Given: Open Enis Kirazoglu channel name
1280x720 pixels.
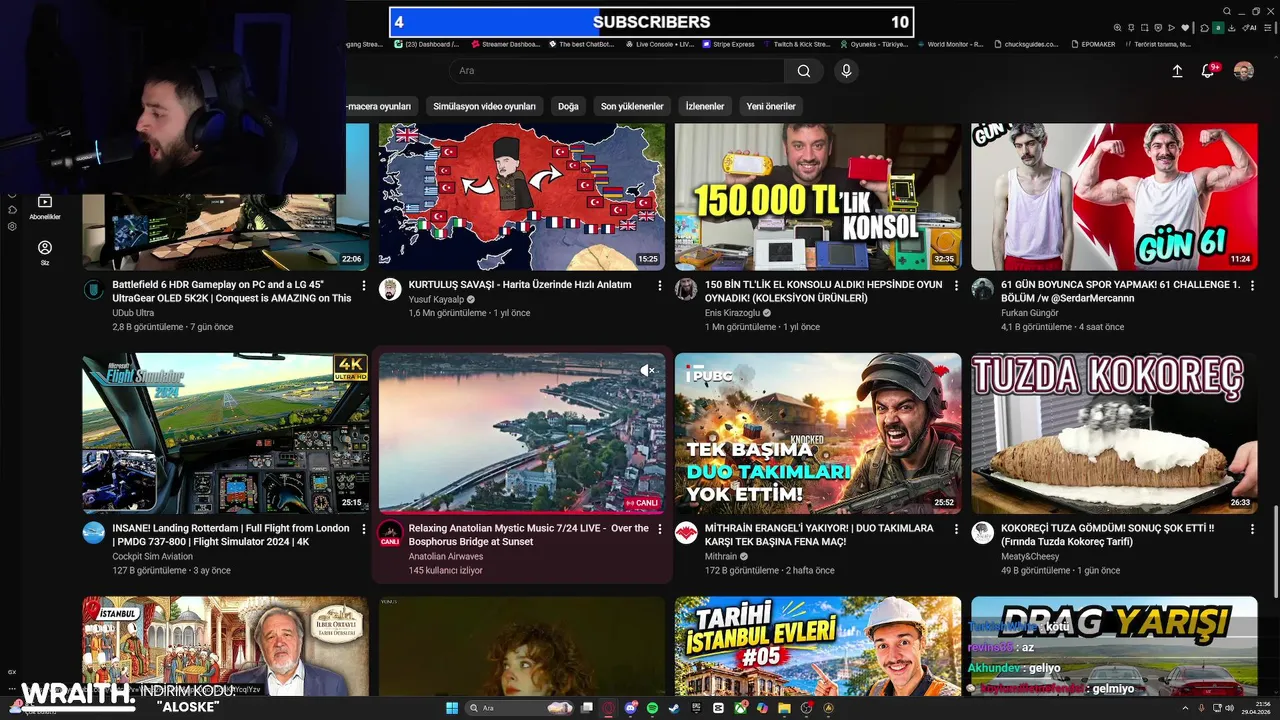Looking at the screenshot, I should point(734,313).
